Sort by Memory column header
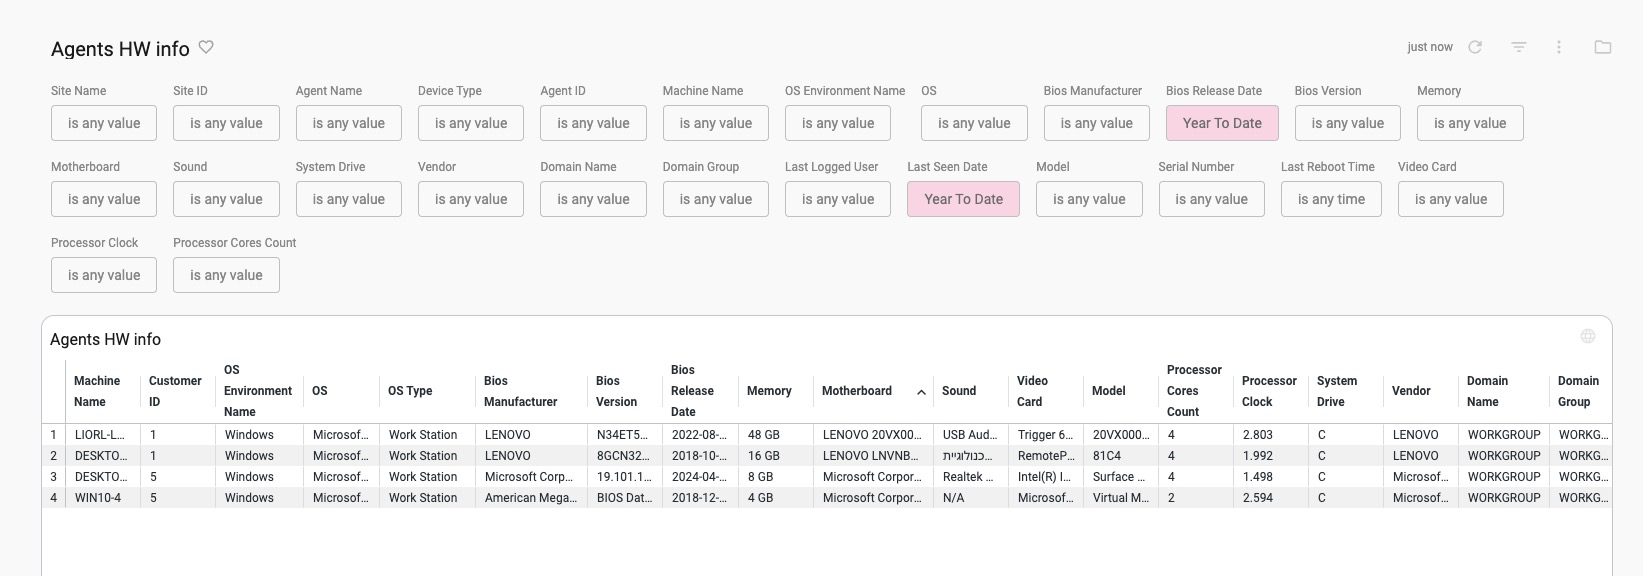The height and width of the screenshot is (576, 1643). pos(769,391)
